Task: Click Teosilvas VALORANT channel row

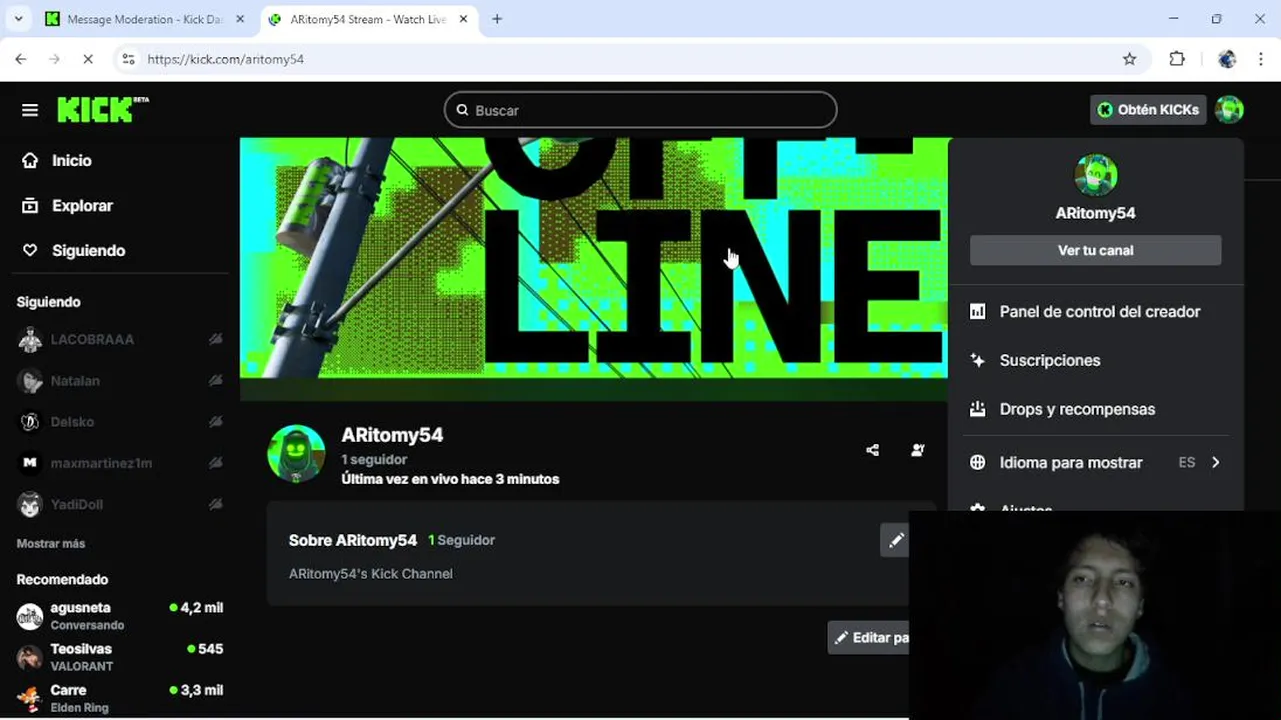Action: 120,657
